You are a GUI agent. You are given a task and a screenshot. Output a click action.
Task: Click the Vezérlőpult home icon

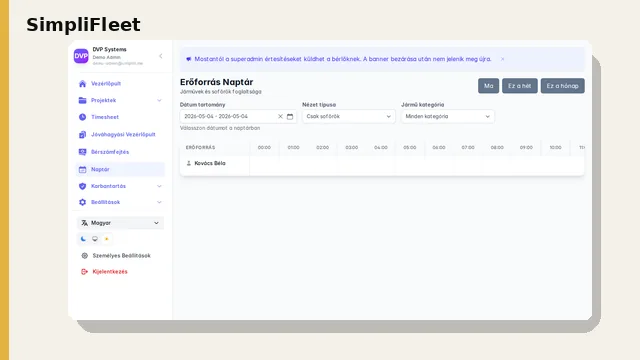pos(82,84)
